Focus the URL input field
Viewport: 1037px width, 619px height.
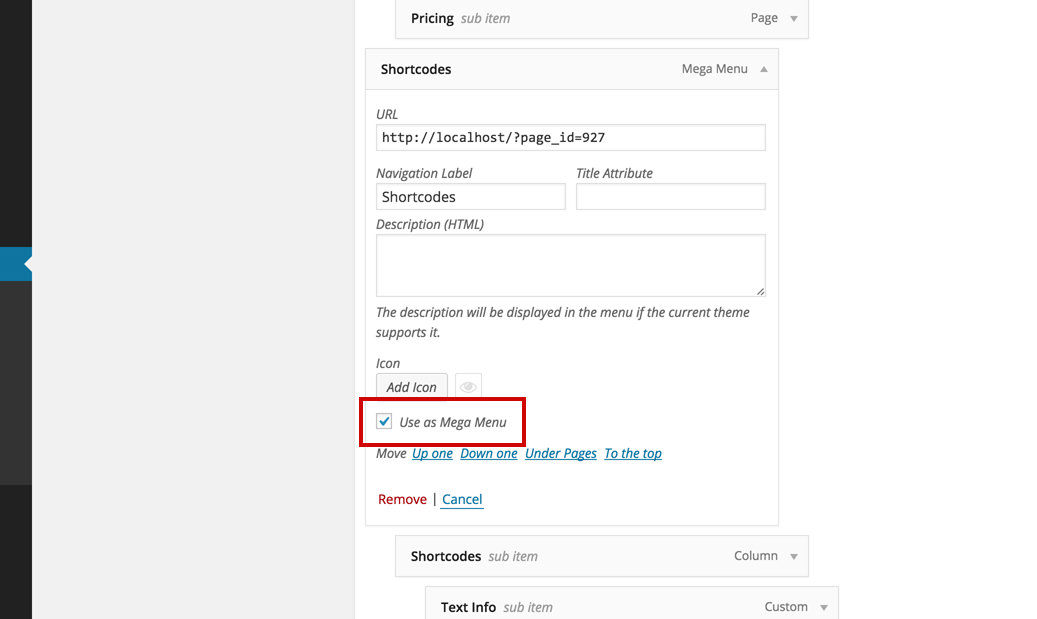(571, 138)
